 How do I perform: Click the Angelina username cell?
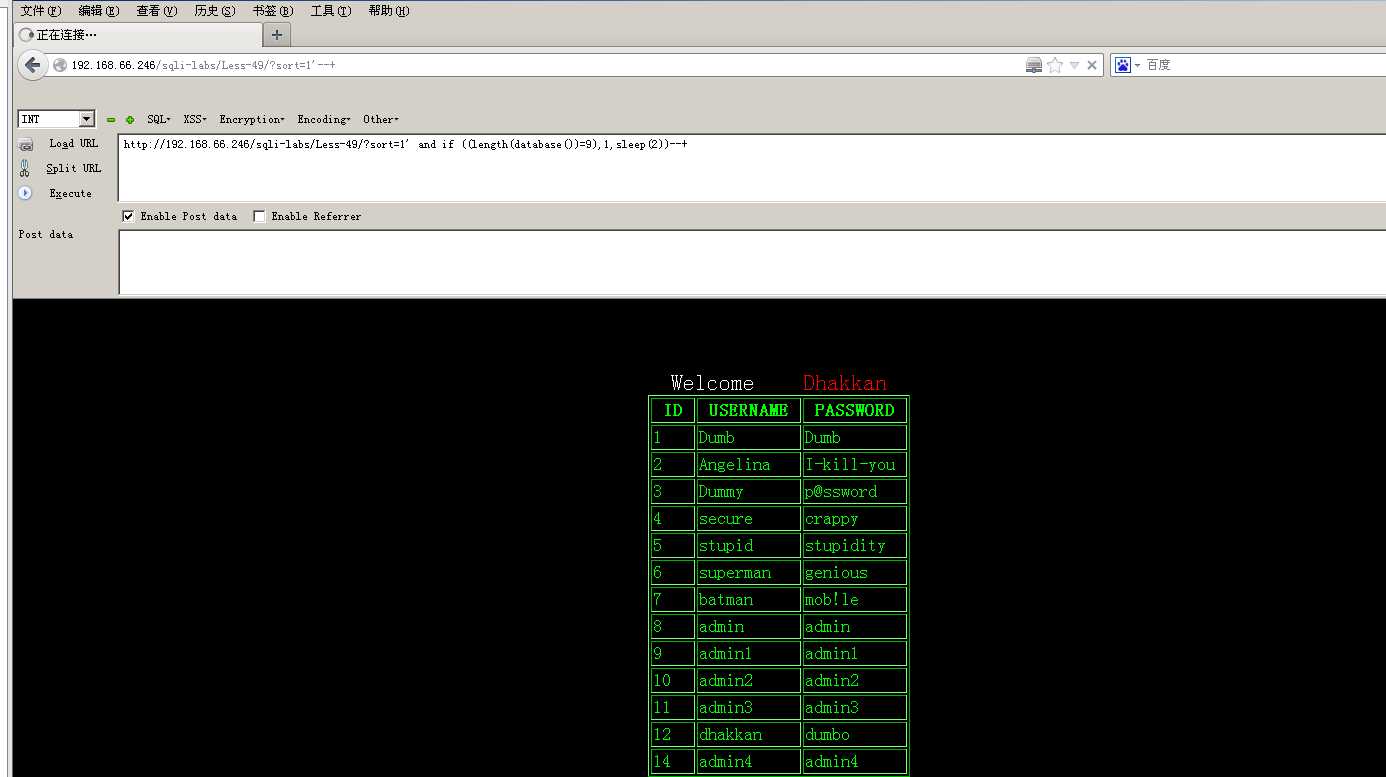(749, 465)
